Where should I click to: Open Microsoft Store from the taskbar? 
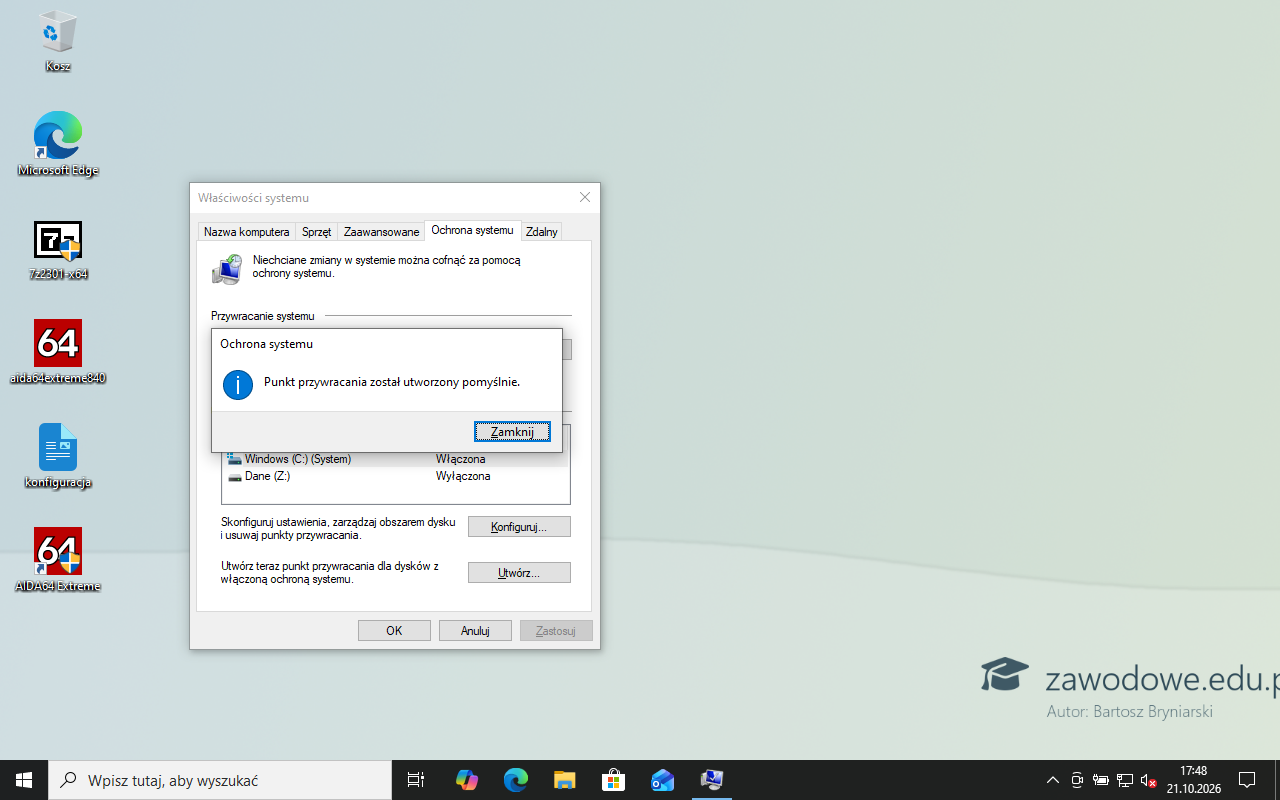pos(613,780)
